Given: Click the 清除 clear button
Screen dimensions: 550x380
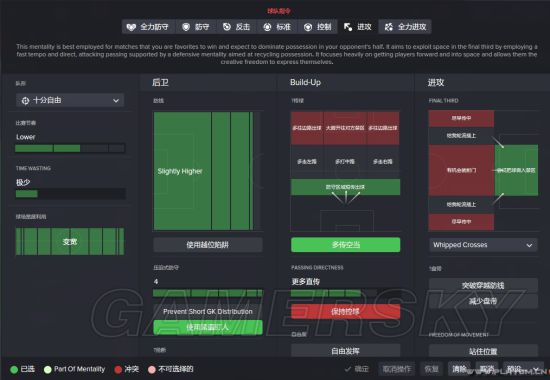Looking at the screenshot, I should tap(459, 369).
